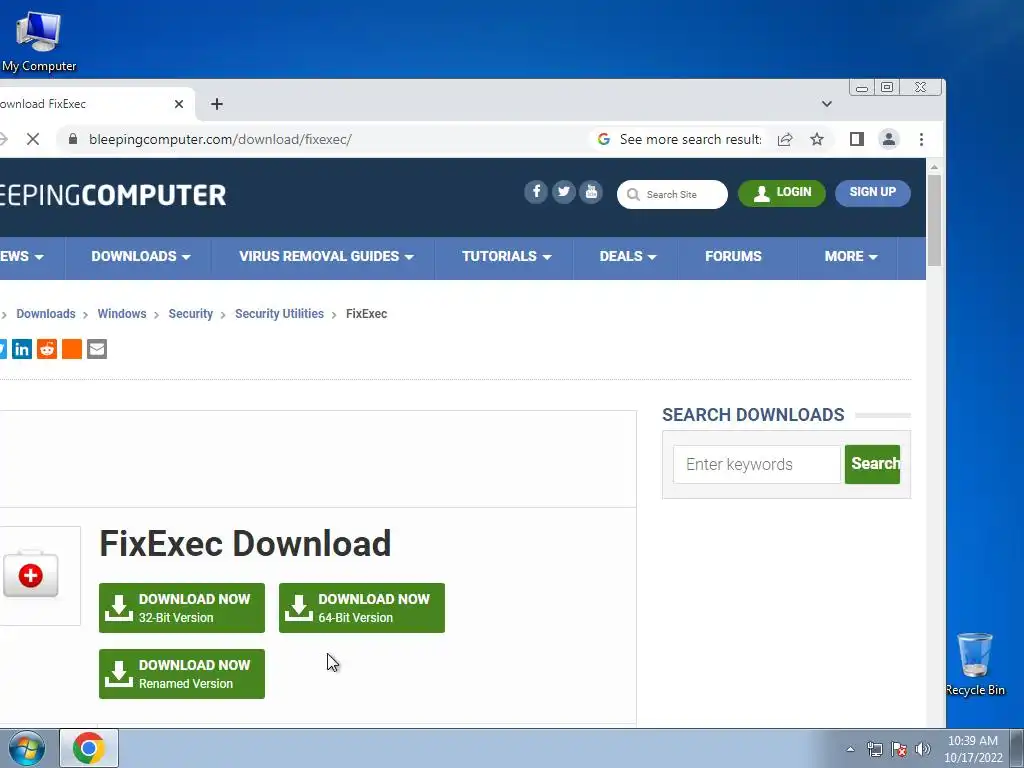Stop loading the page
Screen dimensions: 1024x768
point(33,139)
